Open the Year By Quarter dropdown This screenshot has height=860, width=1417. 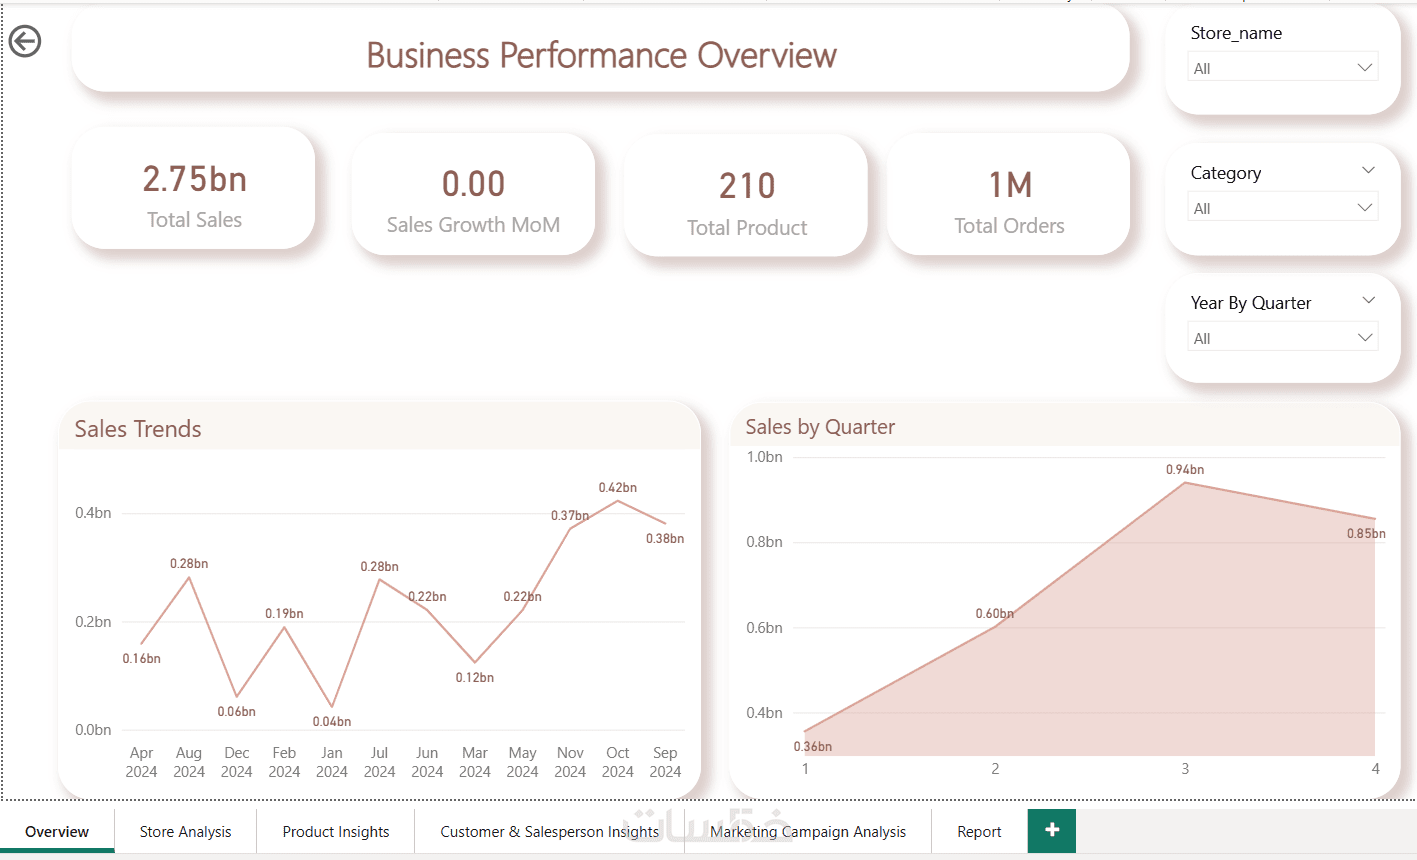click(x=1283, y=338)
